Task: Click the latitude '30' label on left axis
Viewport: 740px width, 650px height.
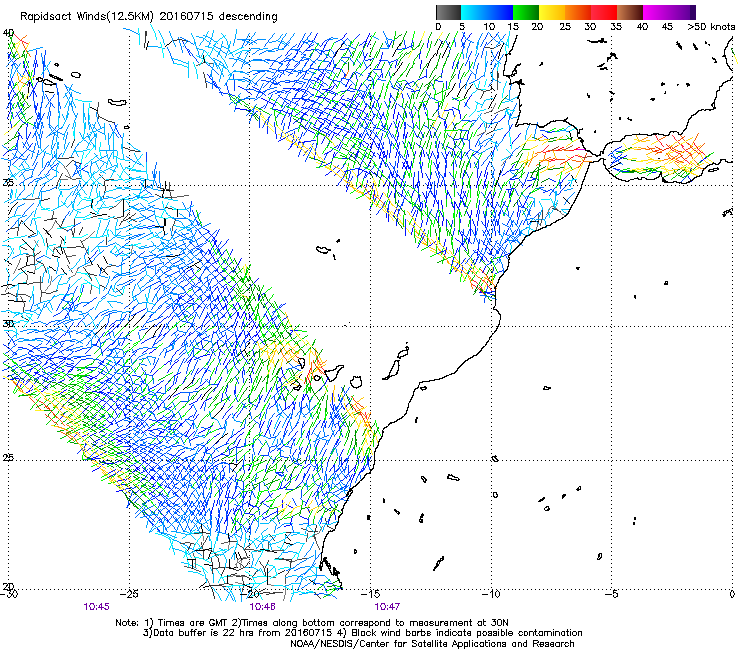Action: point(8,324)
